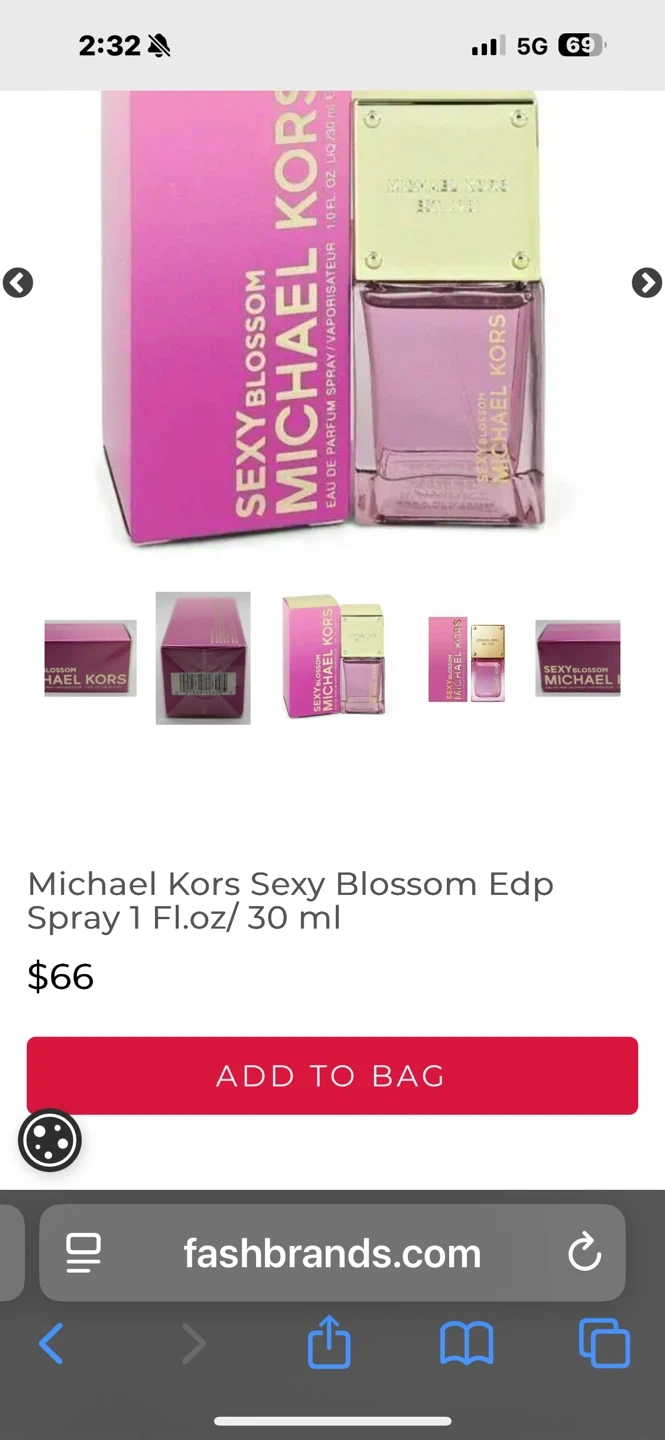This screenshot has width=665, height=1440.
Task: Select thumbnail of box with bottle angled
Action: (334, 656)
